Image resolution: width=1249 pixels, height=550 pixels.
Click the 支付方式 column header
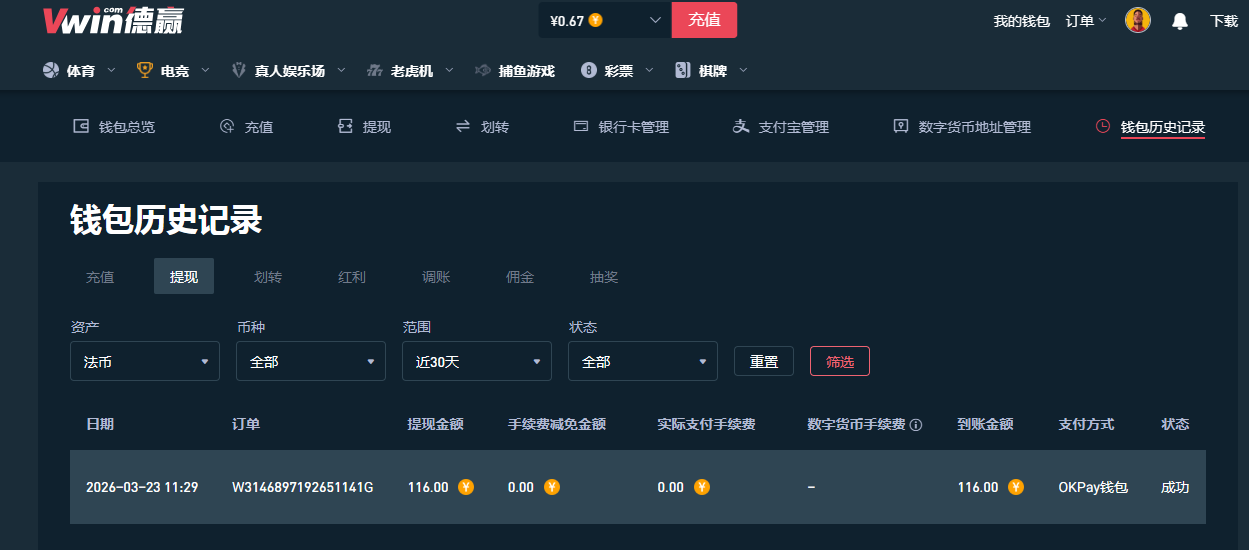click(x=1086, y=424)
